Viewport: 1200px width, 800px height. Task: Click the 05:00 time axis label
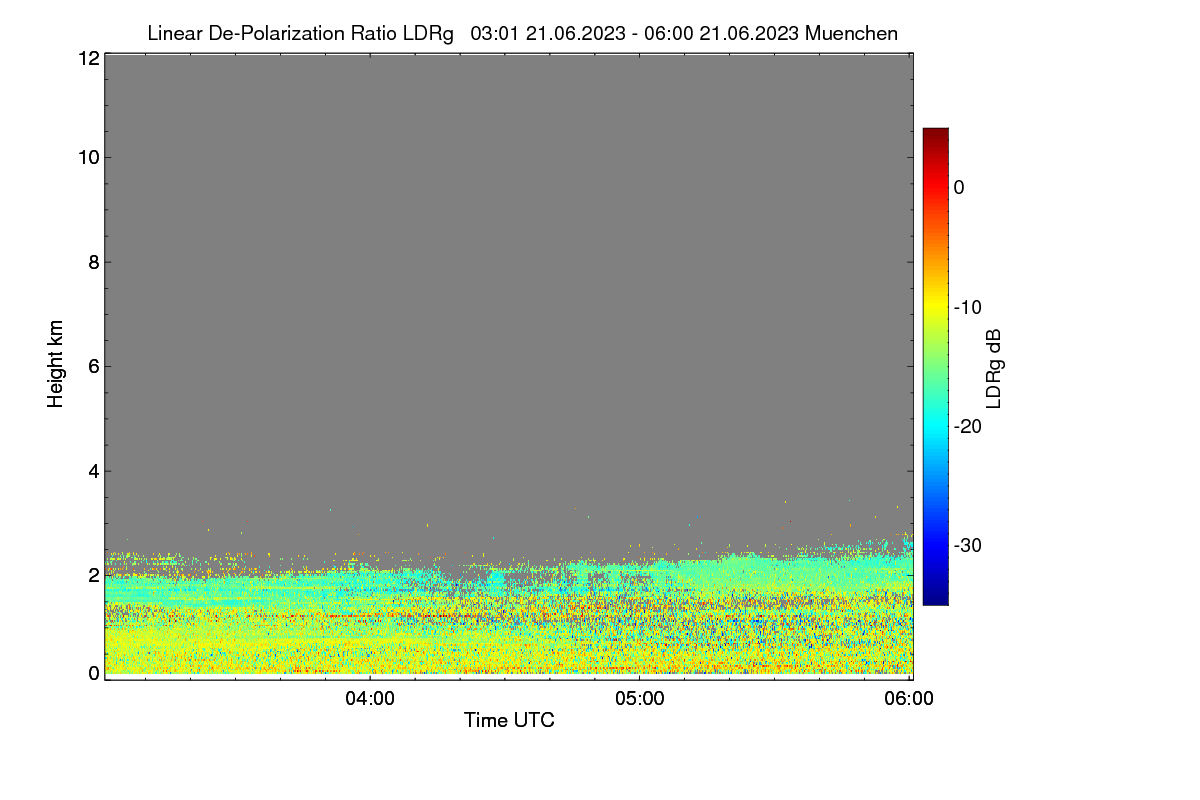(x=640, y=700)
